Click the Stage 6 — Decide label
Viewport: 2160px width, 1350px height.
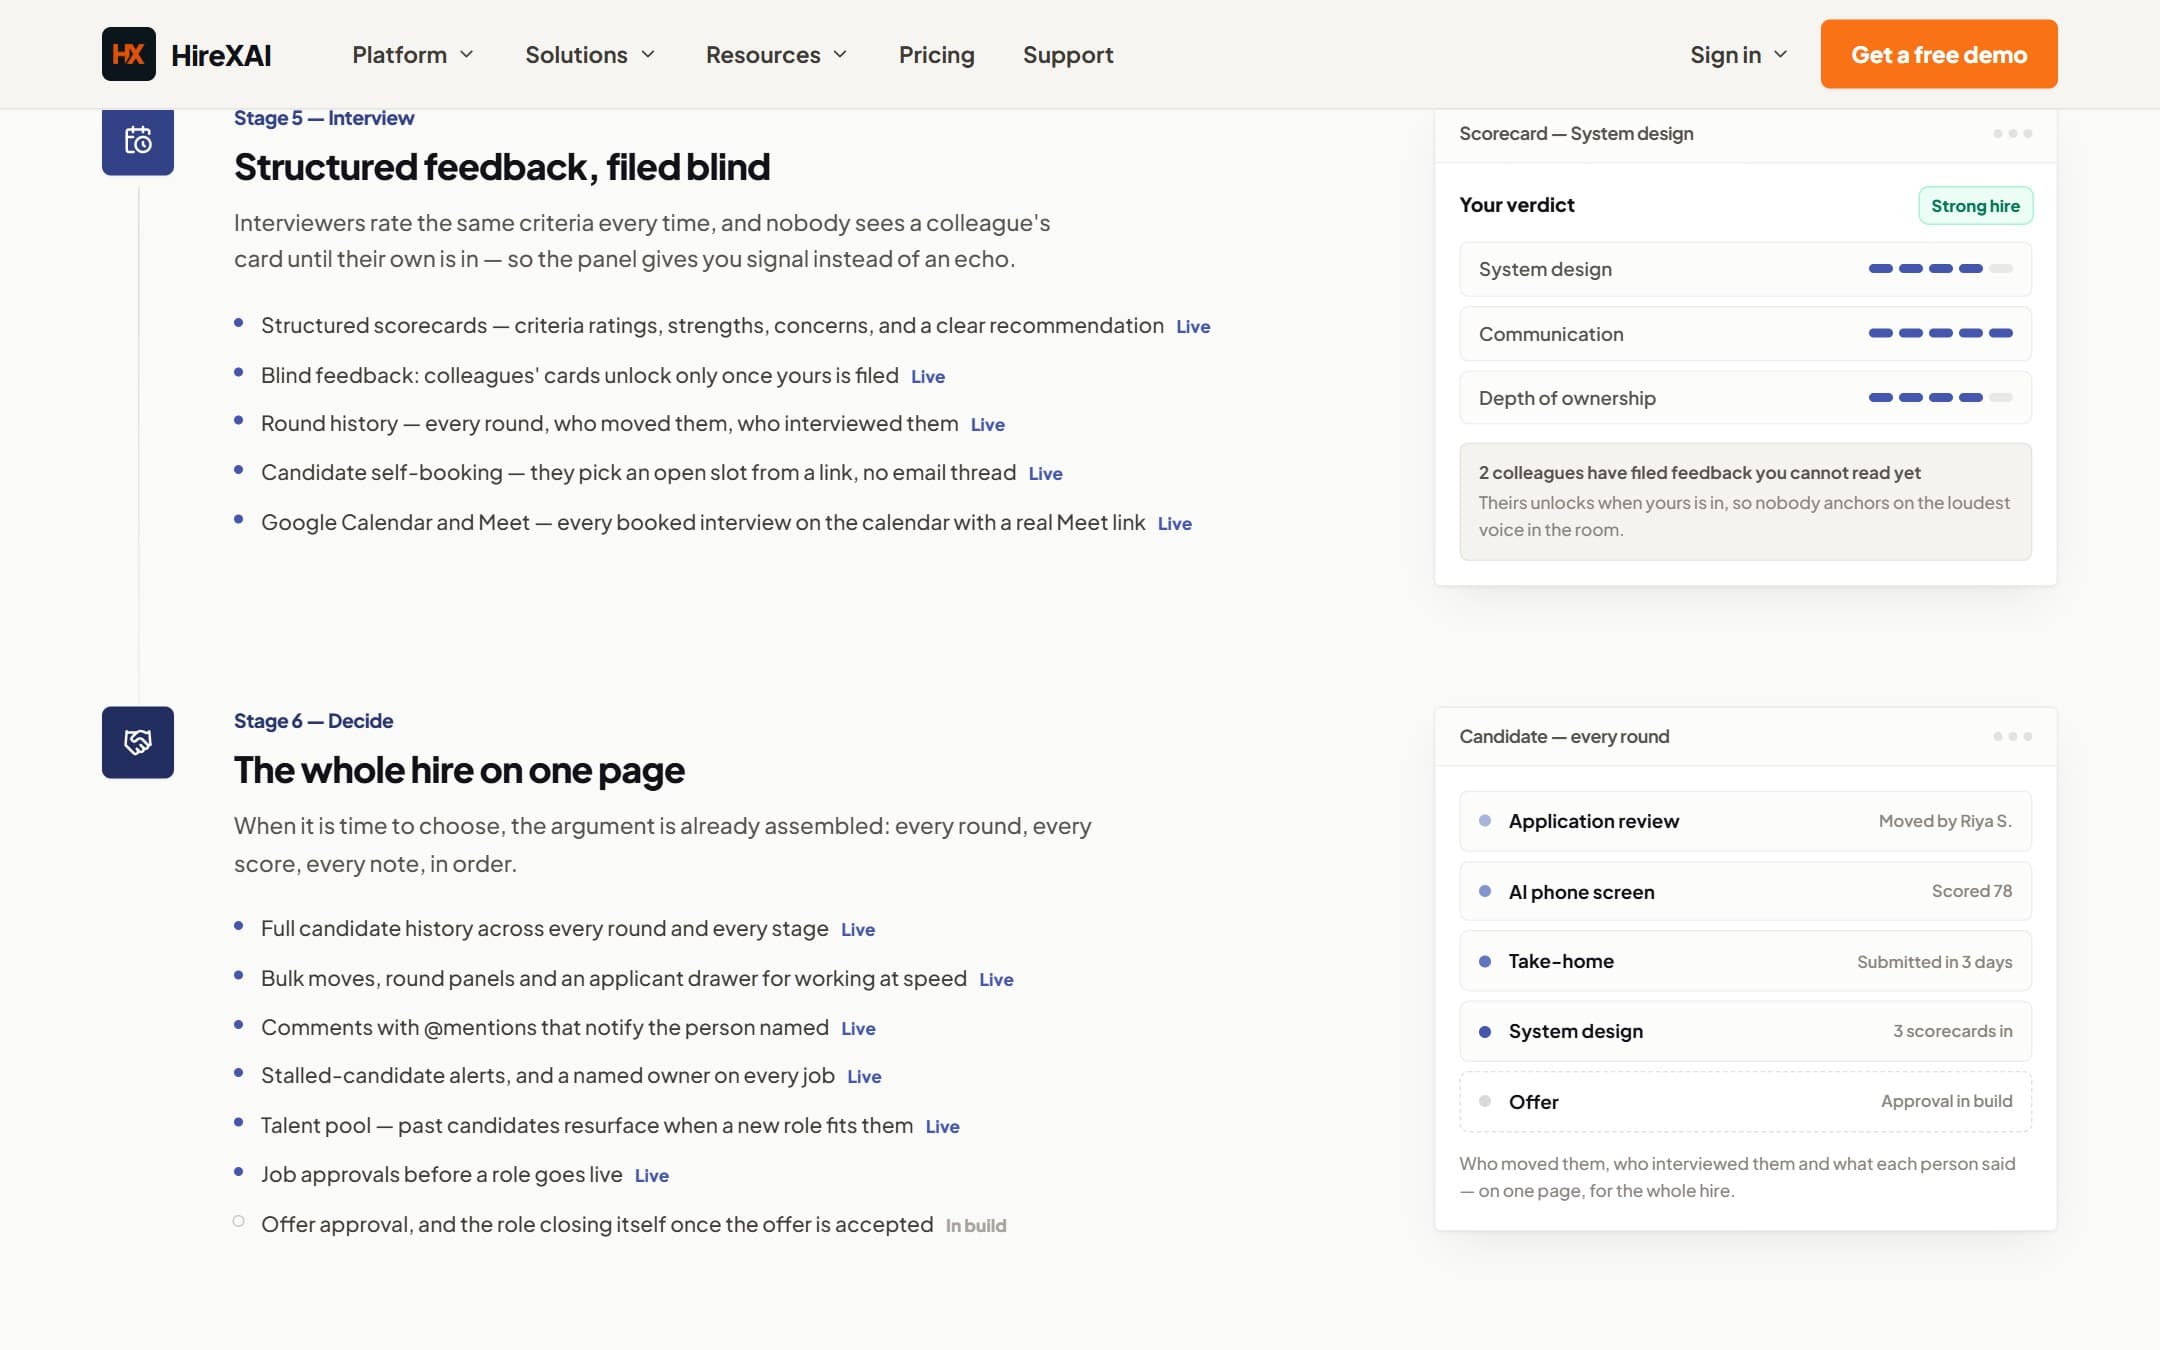point(313,721)
